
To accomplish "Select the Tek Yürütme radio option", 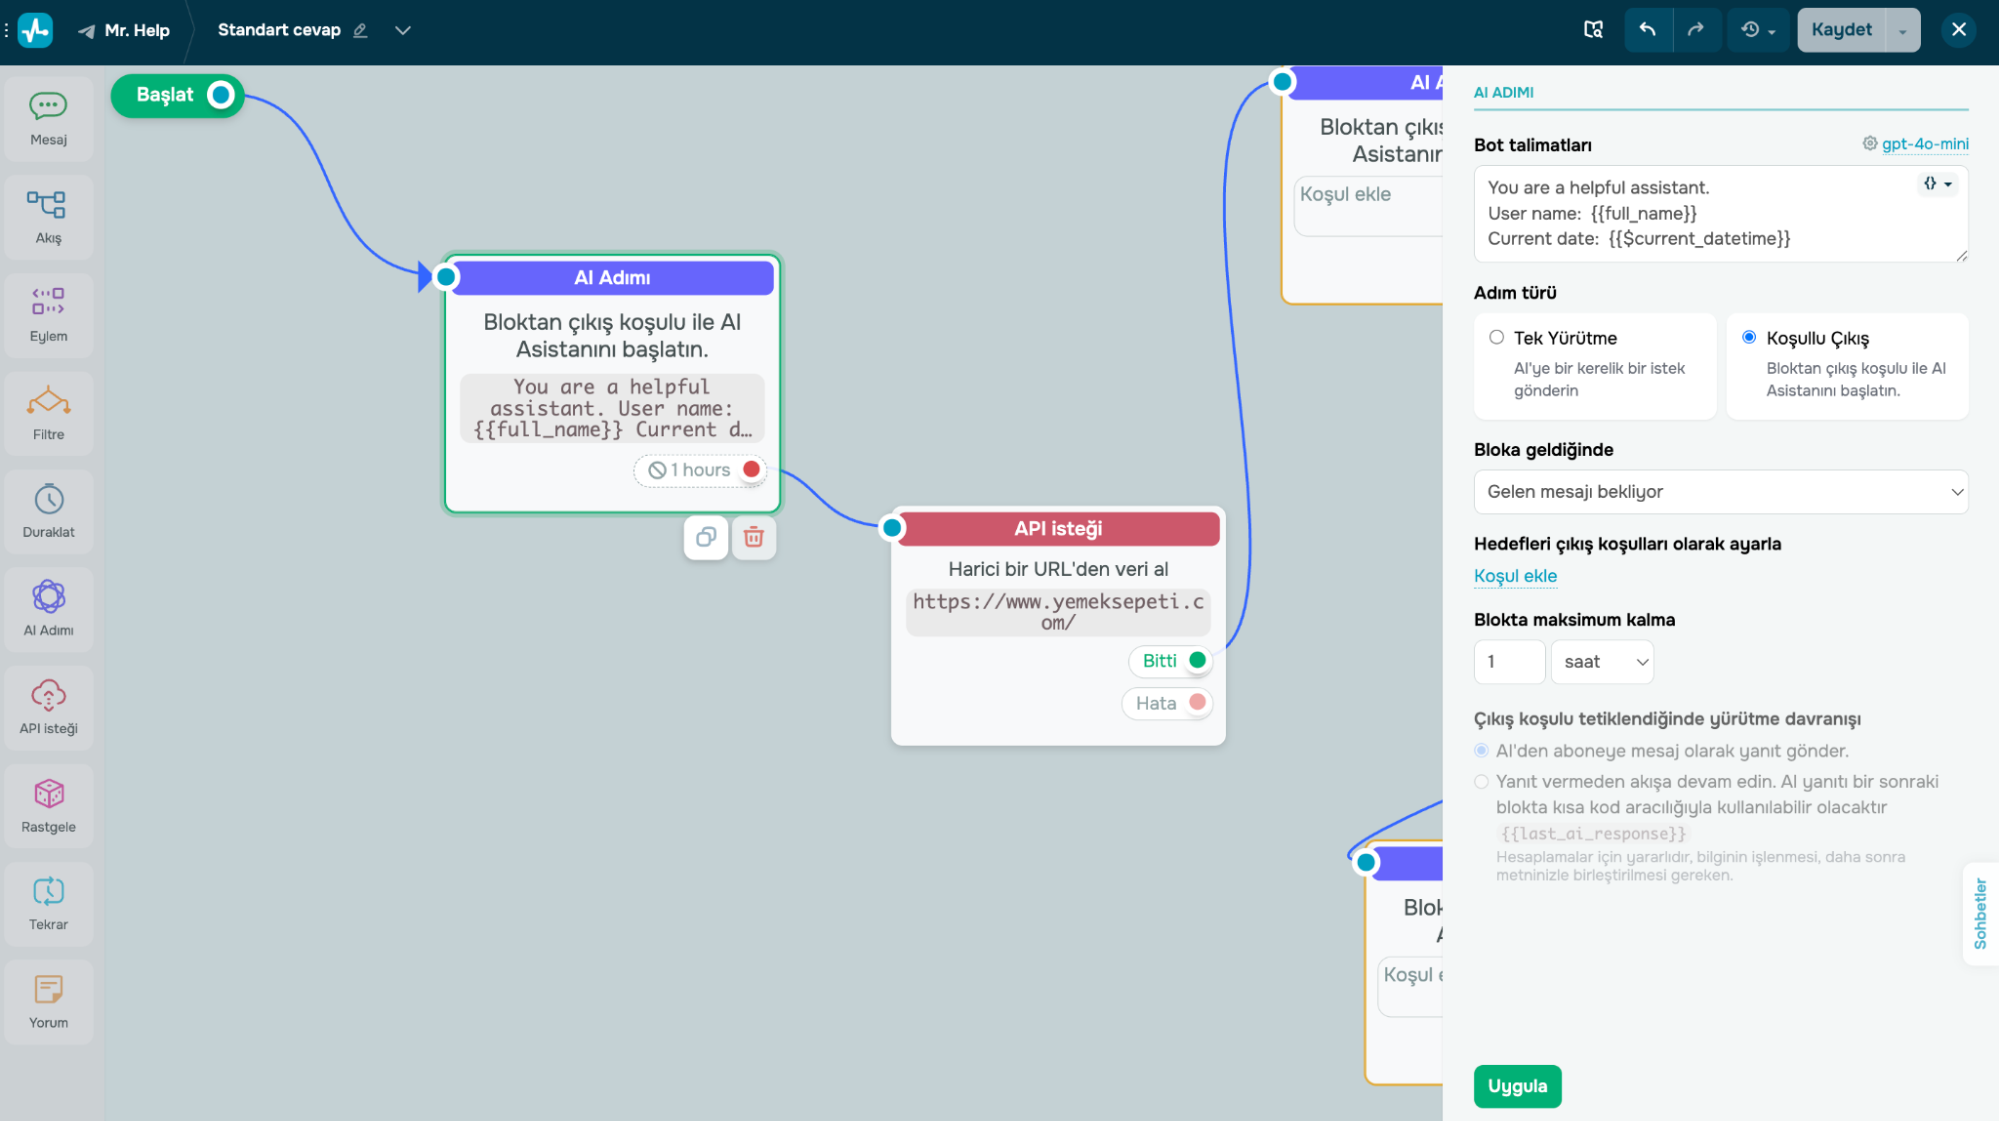I will pyautogui.click(x=1496, y=338).
